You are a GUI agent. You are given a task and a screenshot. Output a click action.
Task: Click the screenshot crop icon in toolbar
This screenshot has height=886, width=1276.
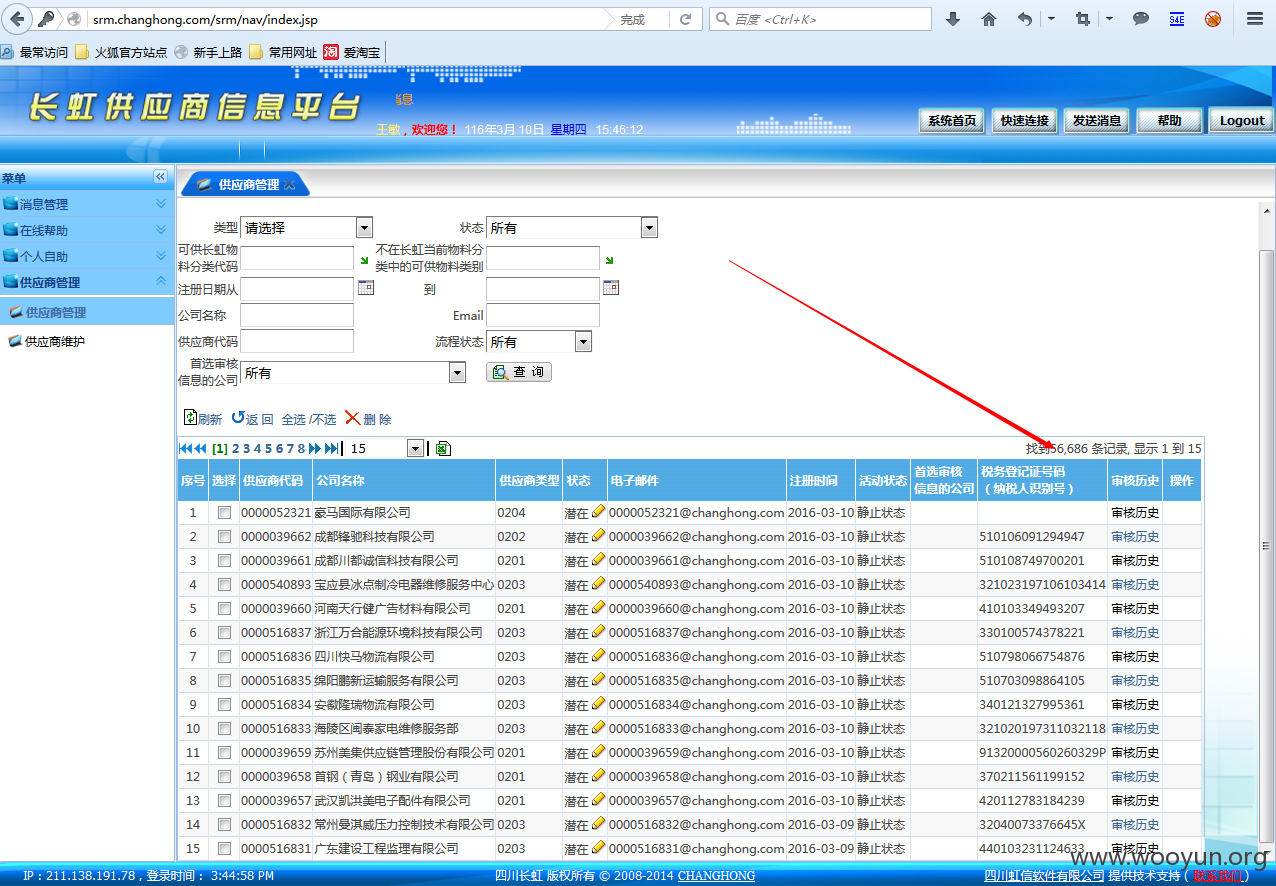coord(1083,19)
